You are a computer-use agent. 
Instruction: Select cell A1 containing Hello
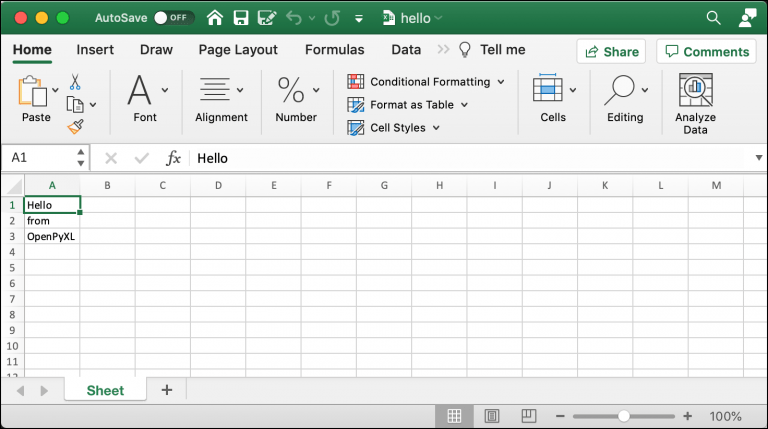pyautogui.click(x=52, y=205)
